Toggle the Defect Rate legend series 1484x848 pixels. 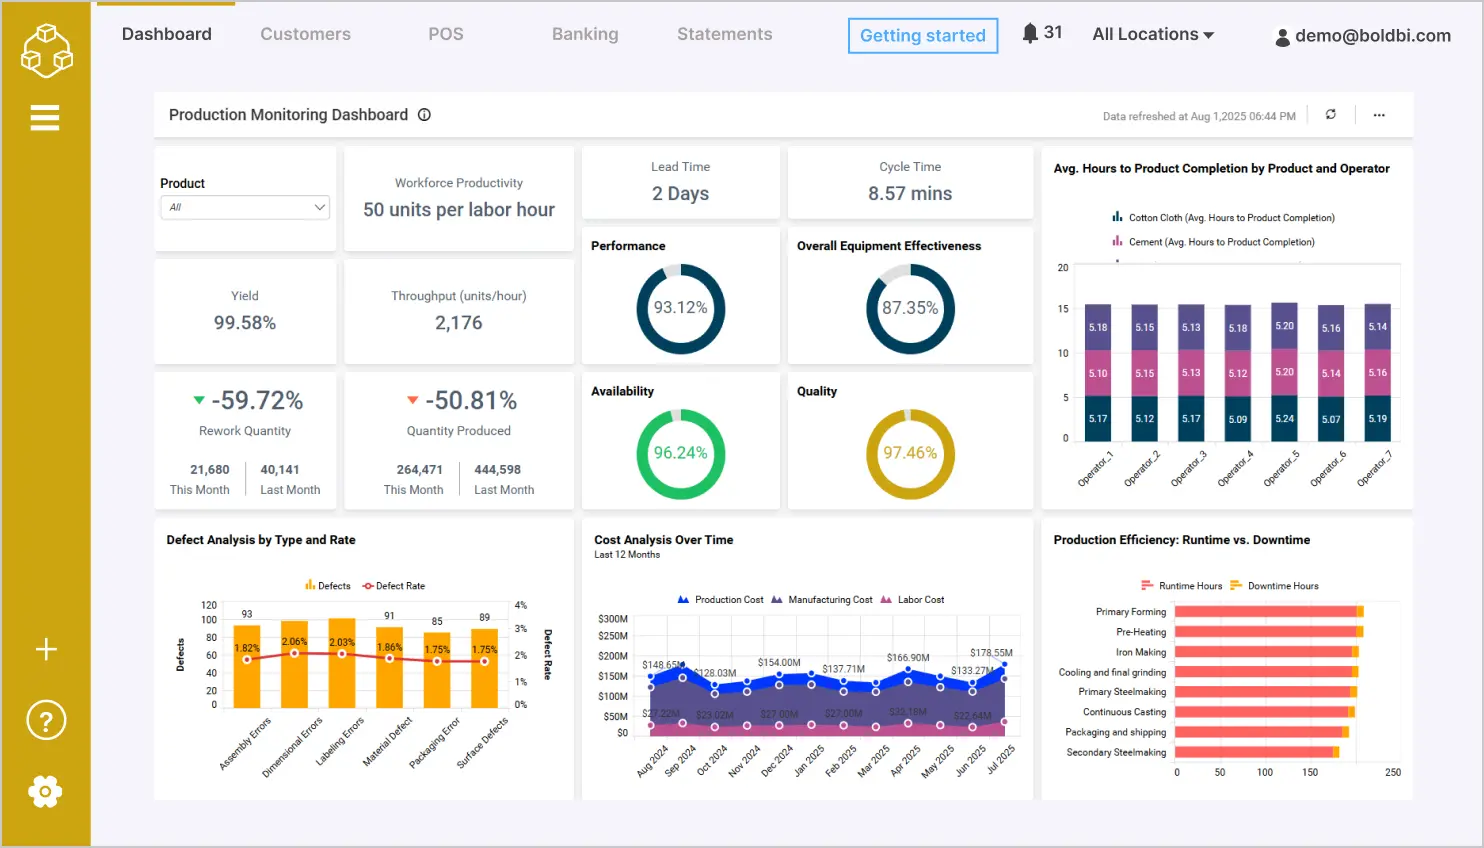click(x=394, y=586)
